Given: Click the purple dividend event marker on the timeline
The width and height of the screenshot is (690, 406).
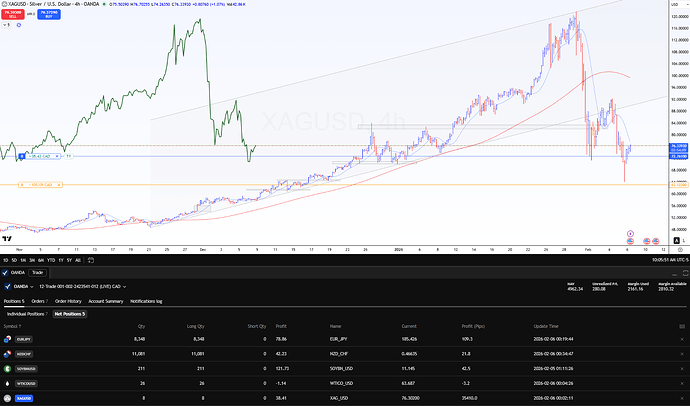Looking at the screenshot, I should tap(630, 234).
